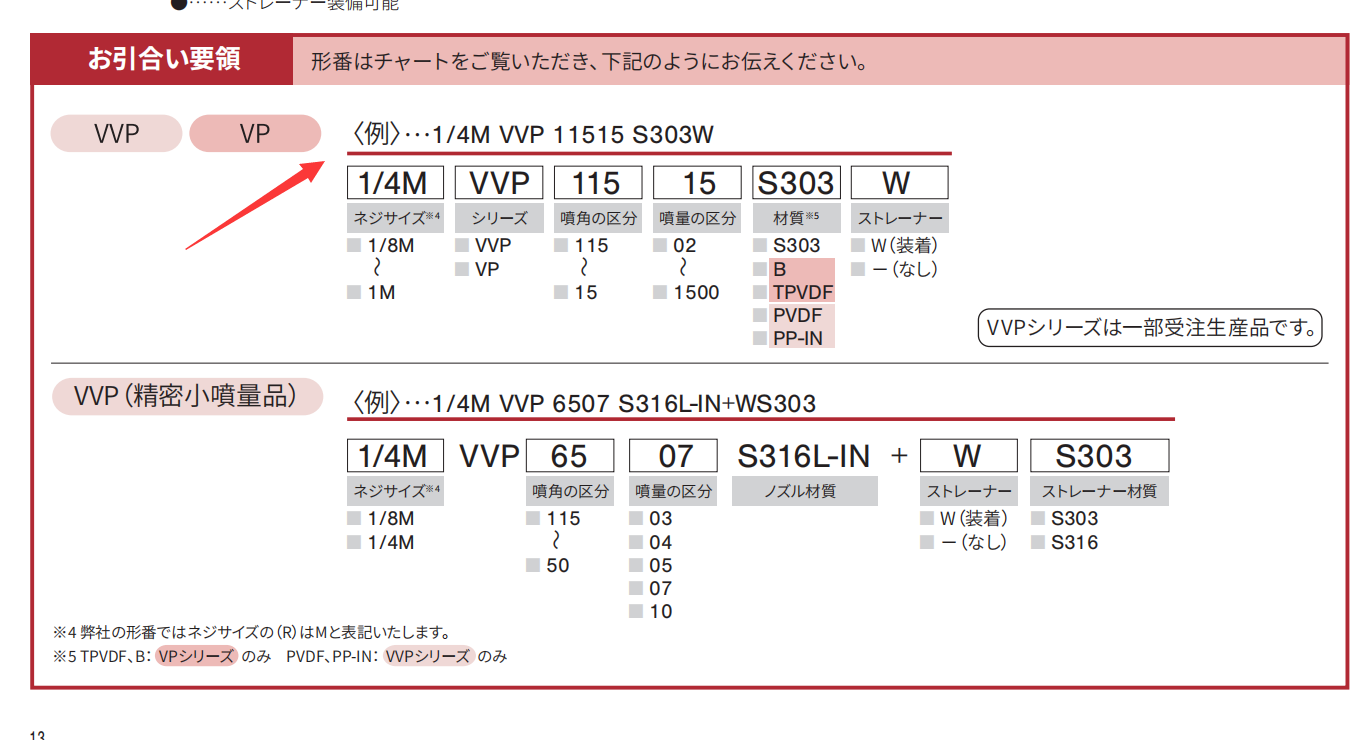Check the PP-IN material option

761,338
